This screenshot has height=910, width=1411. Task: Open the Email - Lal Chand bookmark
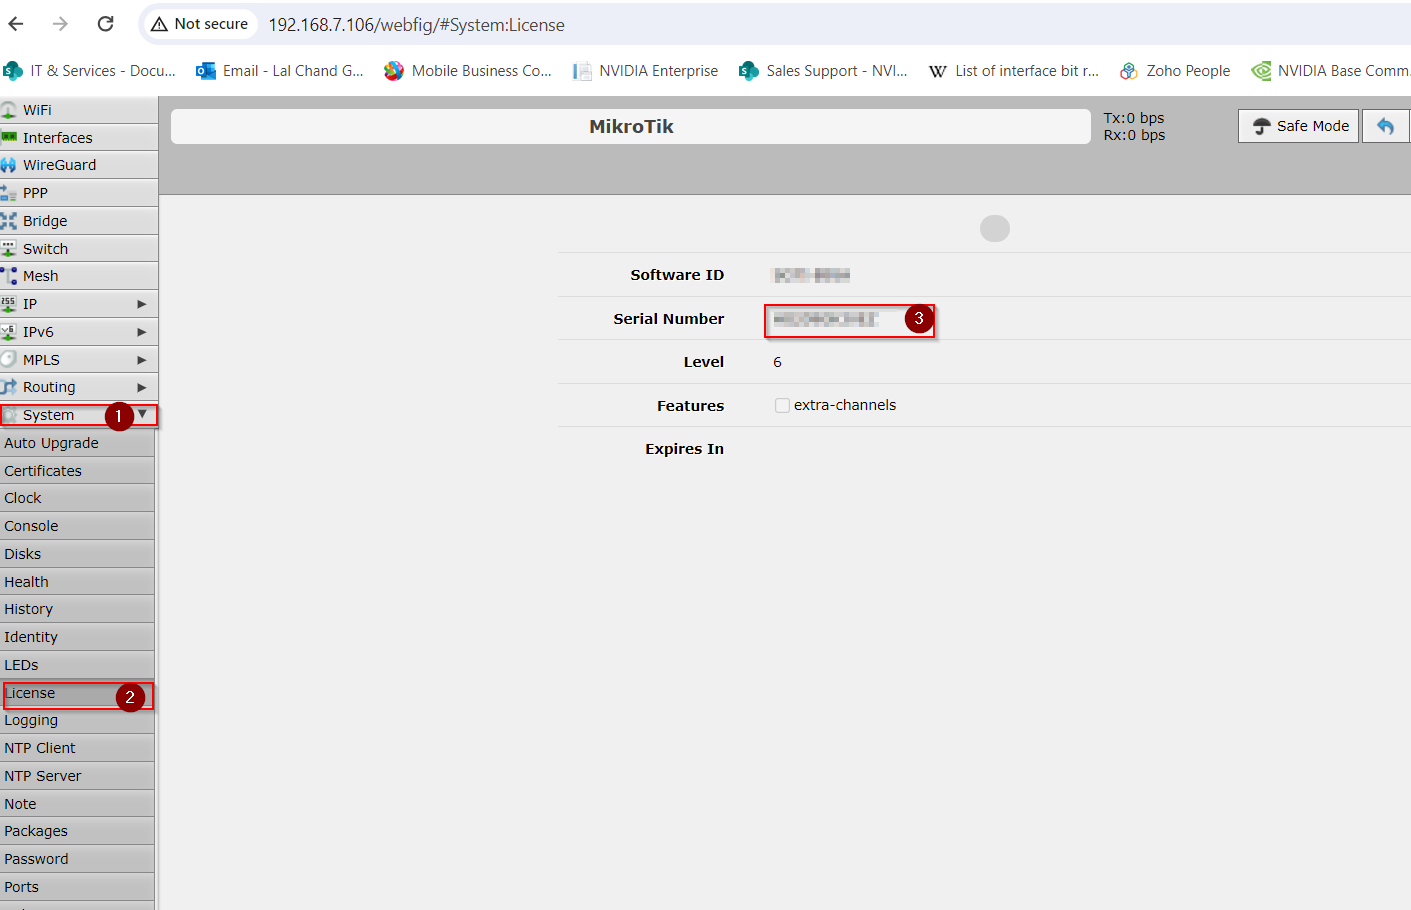(280, 71)
